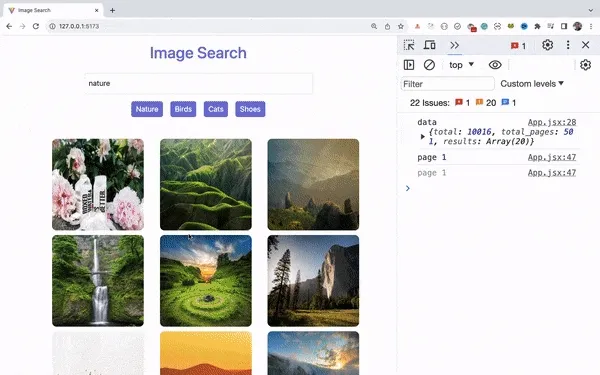Screen dimensions: 600x375
Task: Clear the console
Action: (429, 65)
